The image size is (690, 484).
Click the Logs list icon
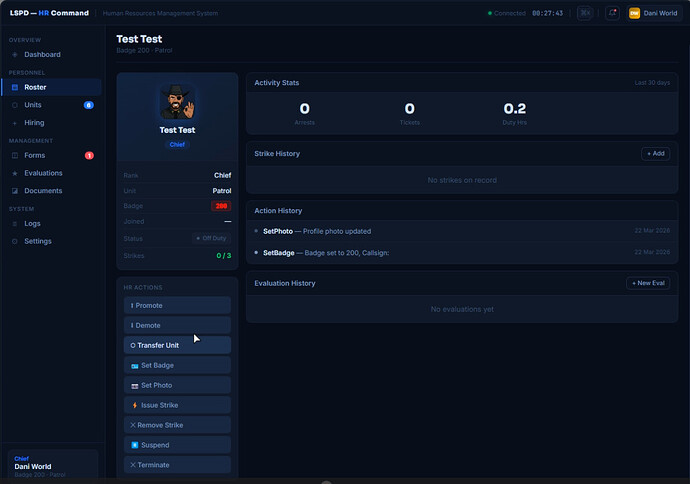(x=15, y=224)
